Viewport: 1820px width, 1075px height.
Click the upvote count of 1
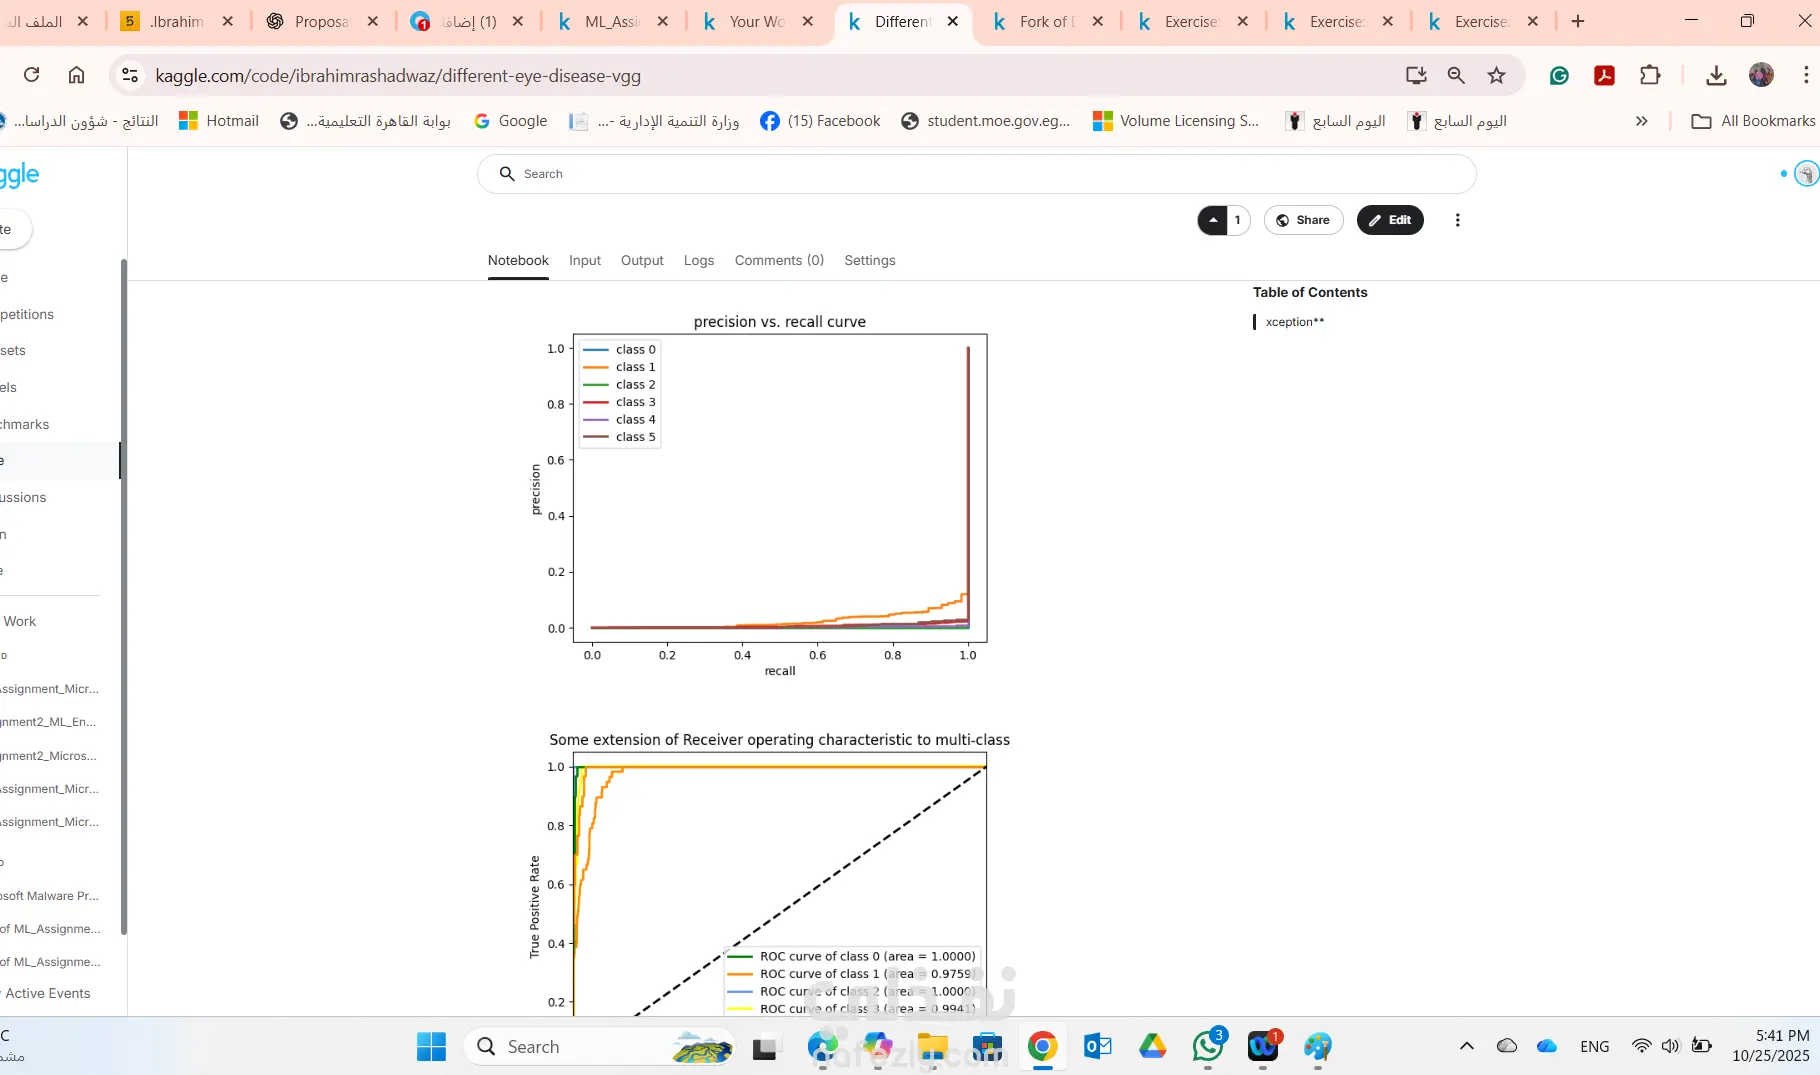[x=1238, y=220]
